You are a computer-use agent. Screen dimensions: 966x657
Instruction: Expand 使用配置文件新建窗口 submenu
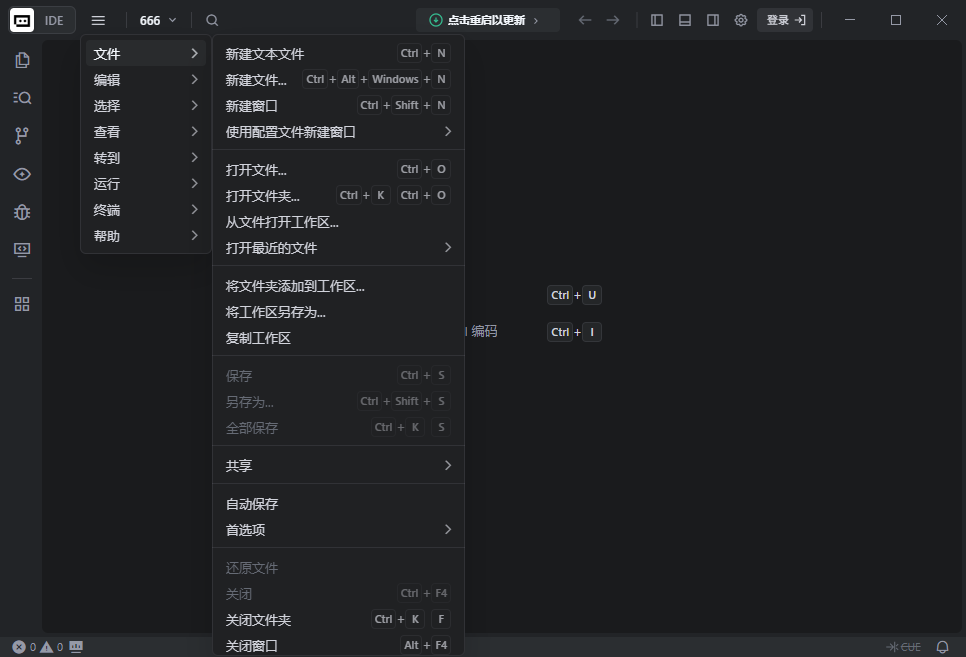tap(338, 131)
